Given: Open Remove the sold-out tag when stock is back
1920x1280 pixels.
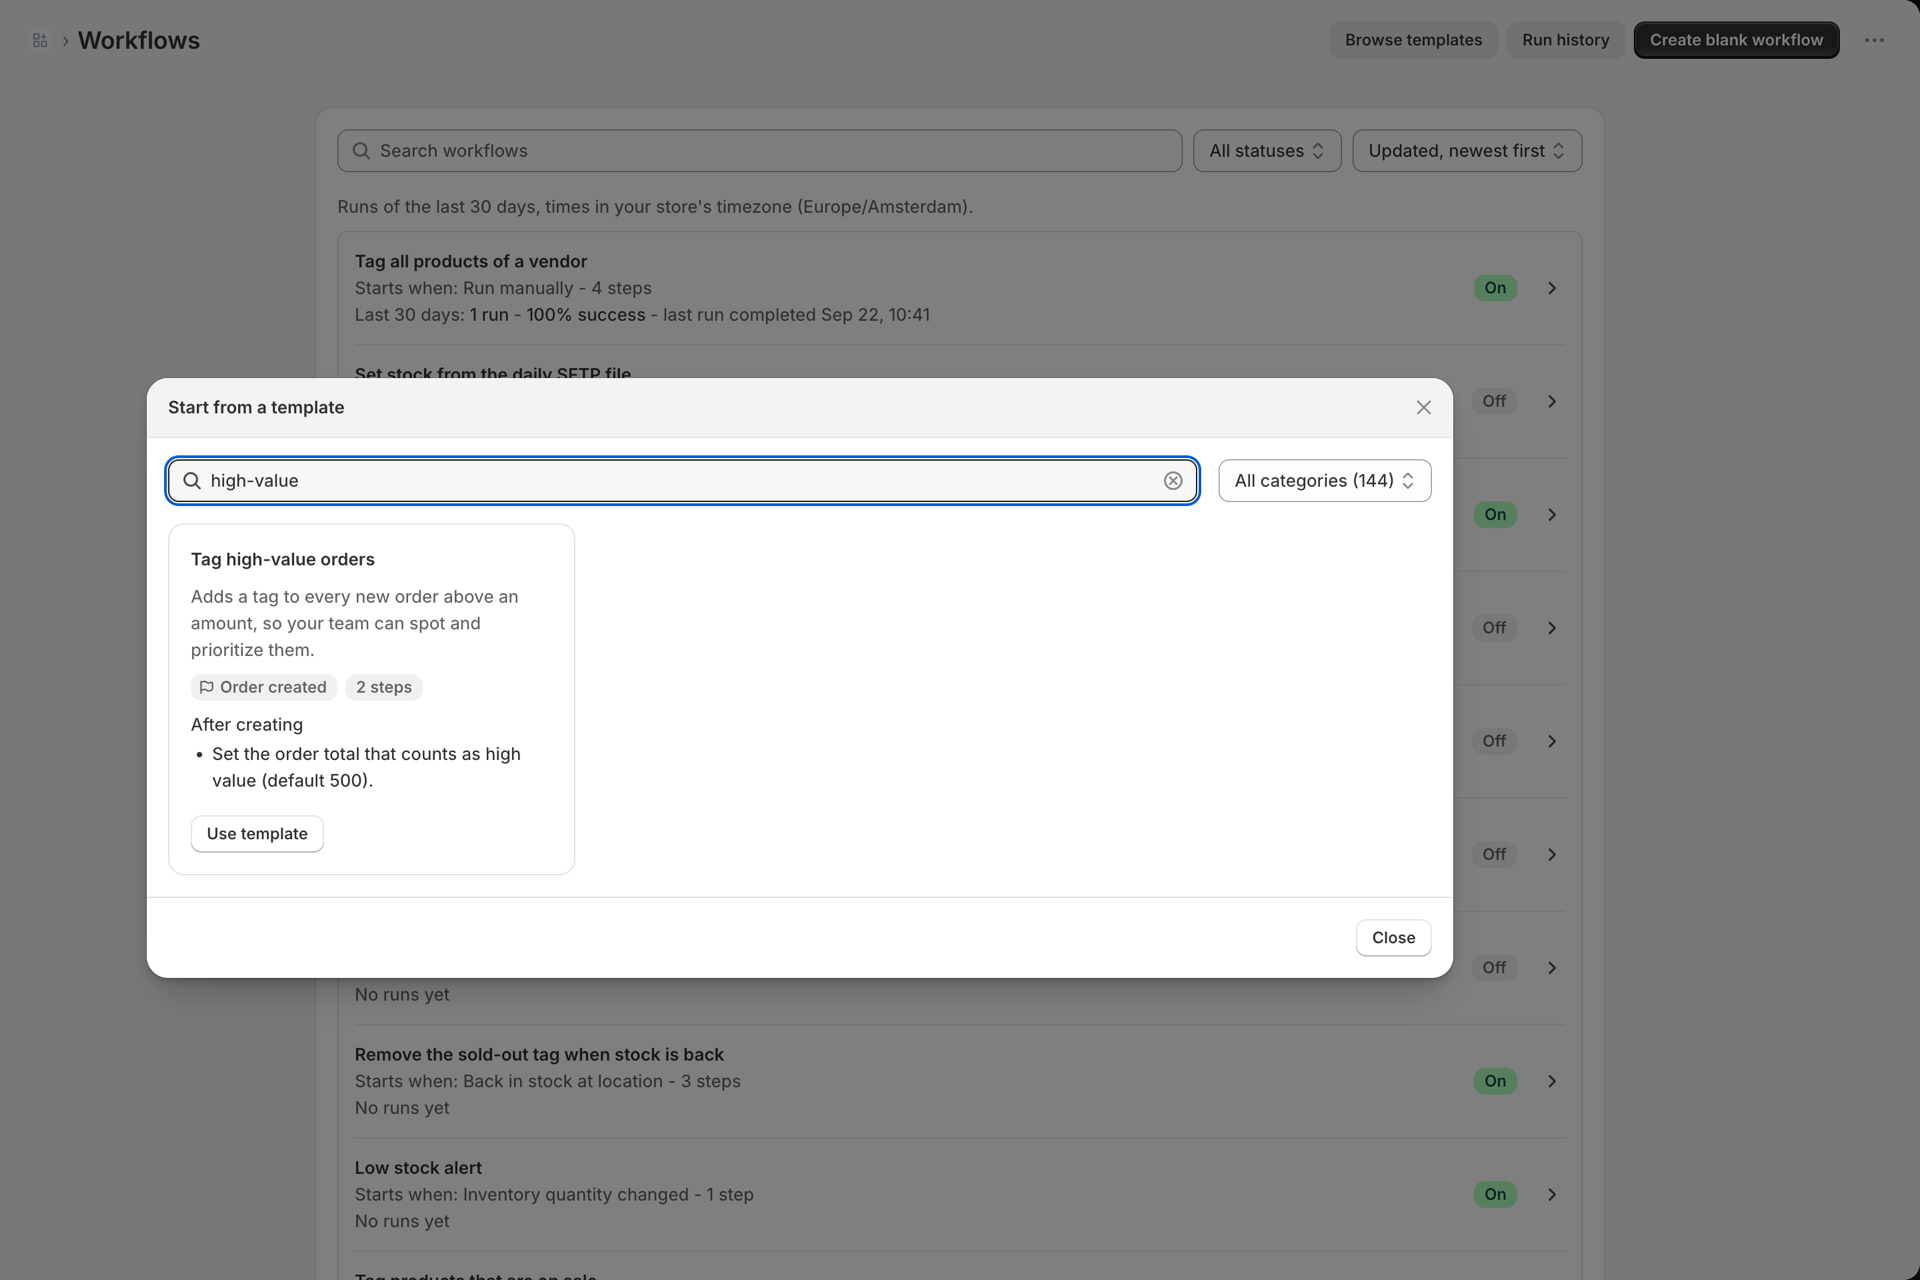Looking at the screenshot, I should click(x=539, y=1054).
